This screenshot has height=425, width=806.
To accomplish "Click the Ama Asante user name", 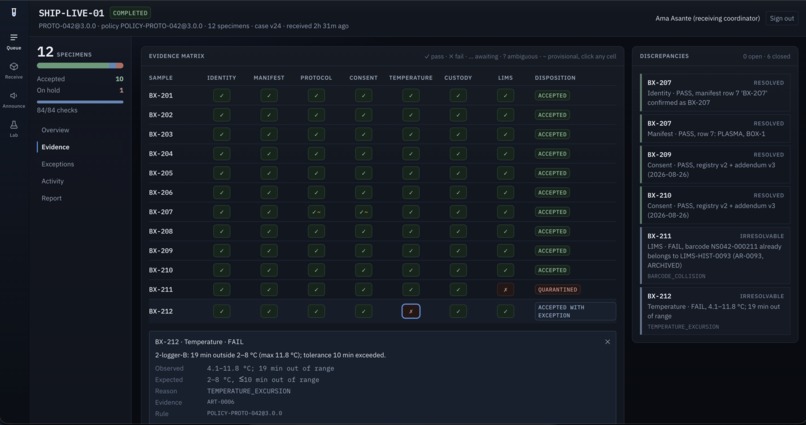I will pyautogui.click(x=707, y=18).
